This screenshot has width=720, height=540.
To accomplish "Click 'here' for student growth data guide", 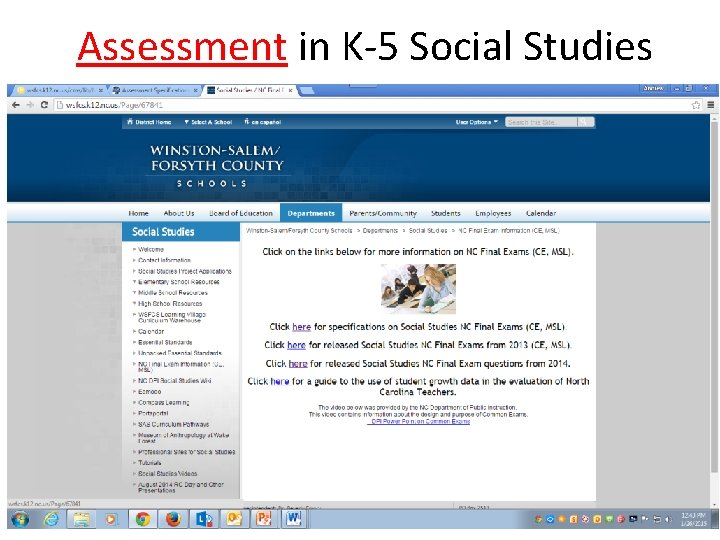I will click(x=280, y=381).
